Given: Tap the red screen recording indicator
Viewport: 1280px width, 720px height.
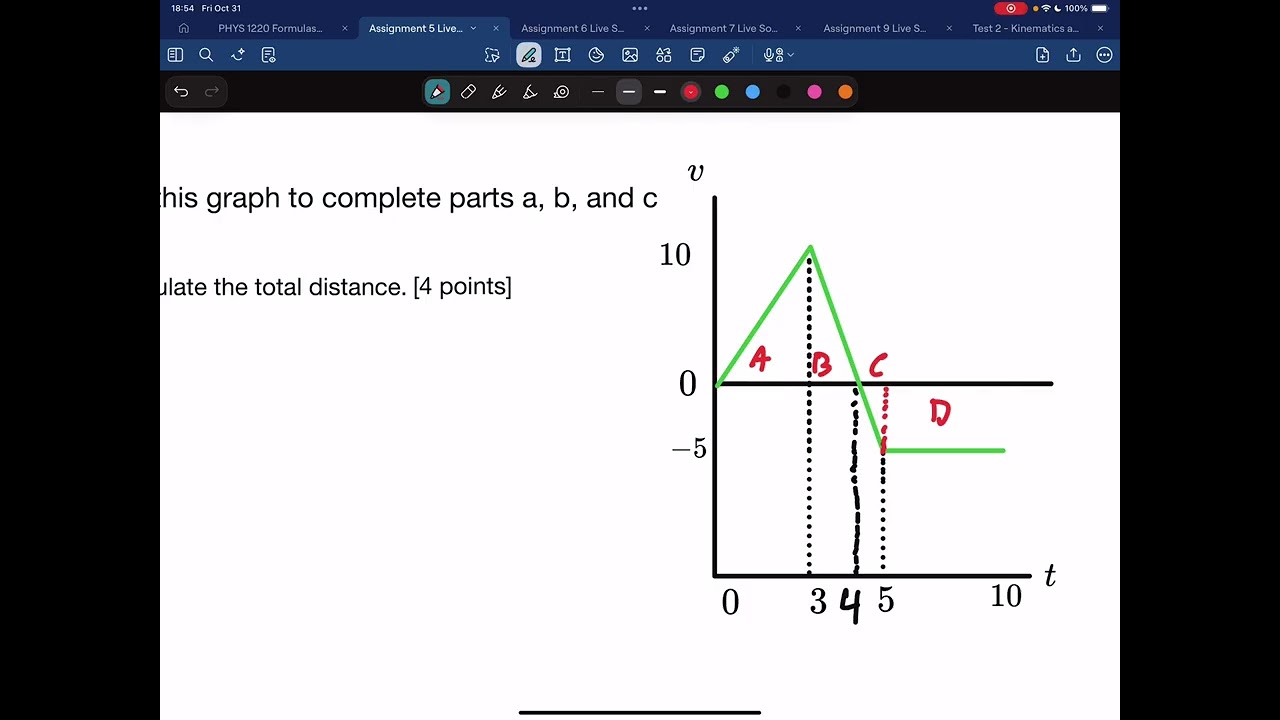Looking at the screenshot, I should [x=1010, y=8].
